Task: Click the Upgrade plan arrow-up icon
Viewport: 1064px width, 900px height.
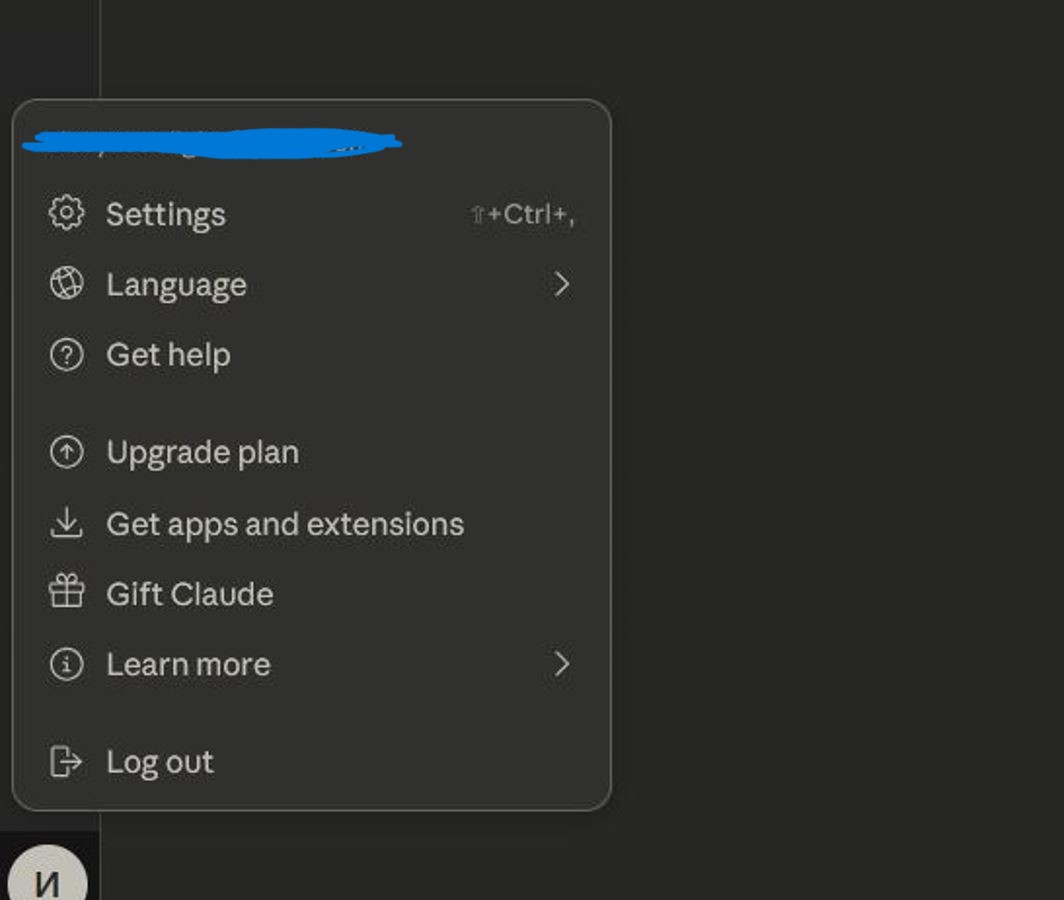Action: pyautogui.click(x=66, y=453)
